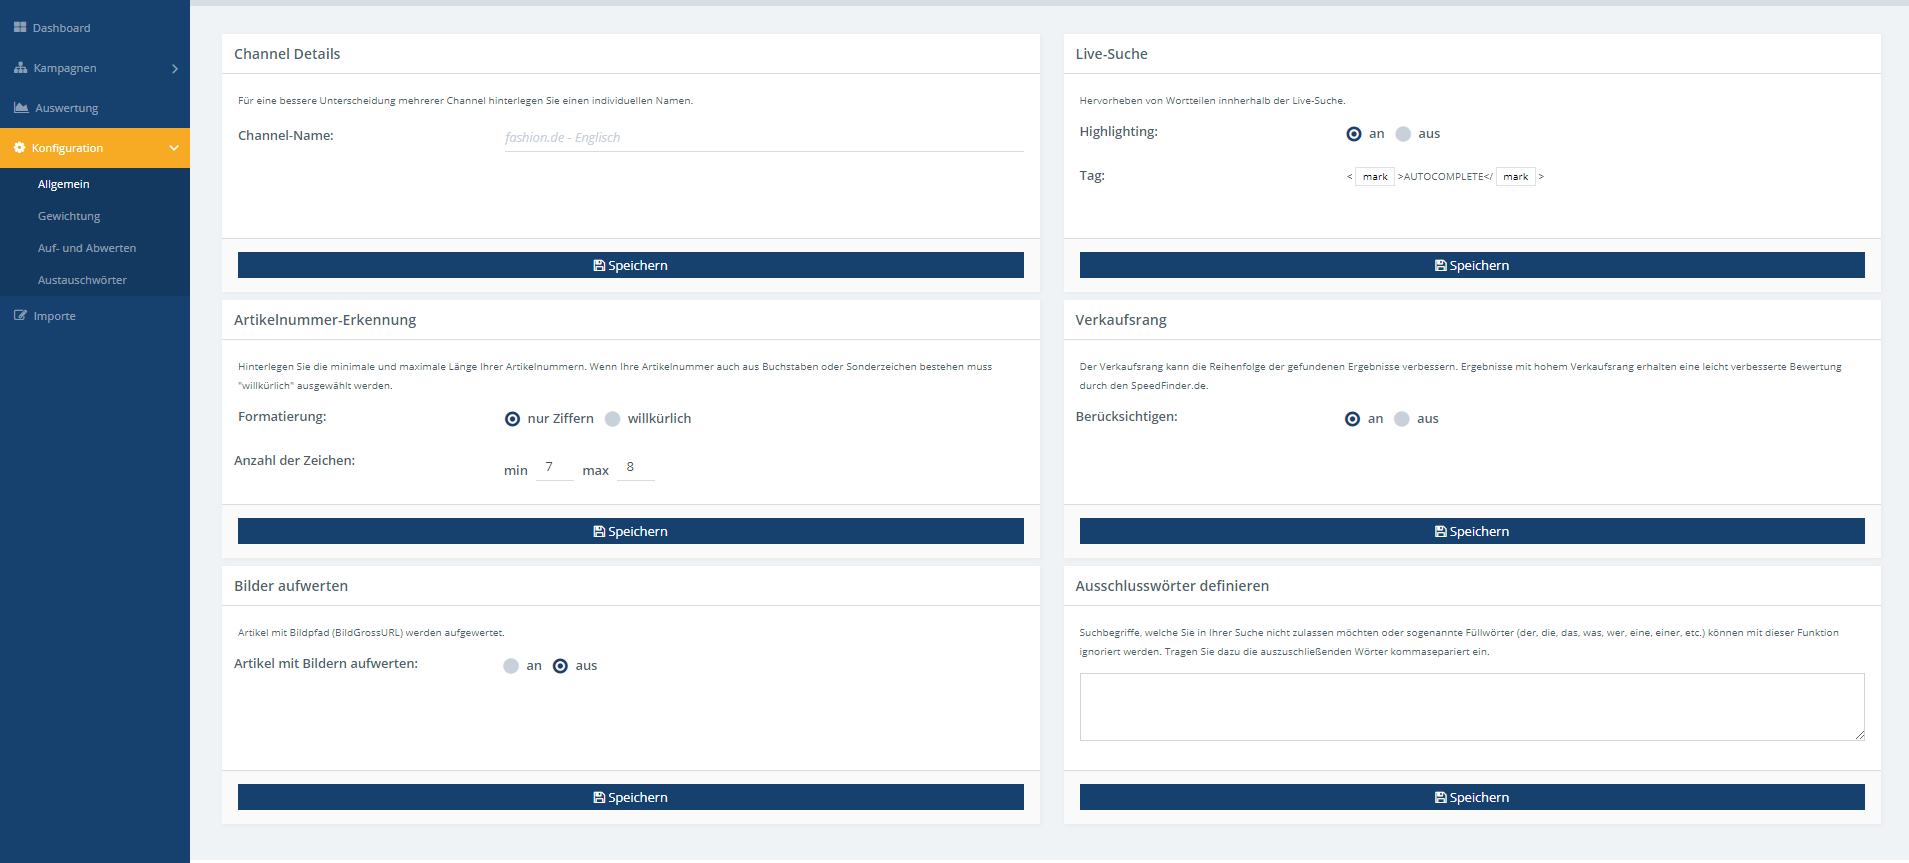Save the Ausschlusswörter definieren section

point(1471,797)
